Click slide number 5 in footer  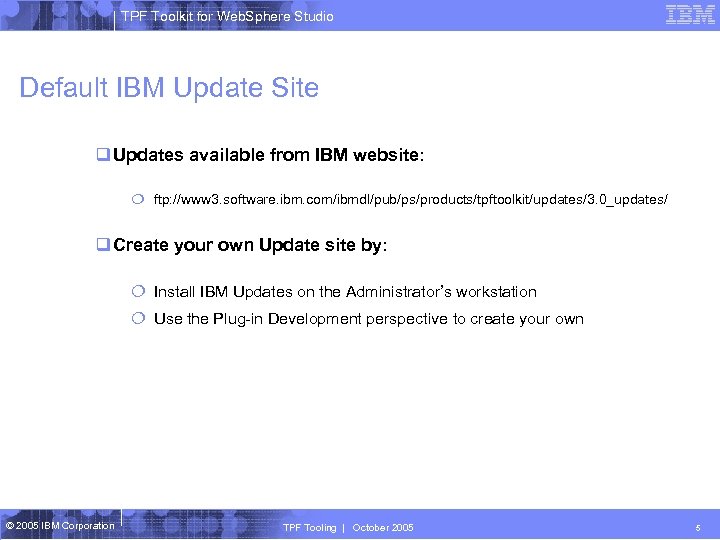point(698,528)
